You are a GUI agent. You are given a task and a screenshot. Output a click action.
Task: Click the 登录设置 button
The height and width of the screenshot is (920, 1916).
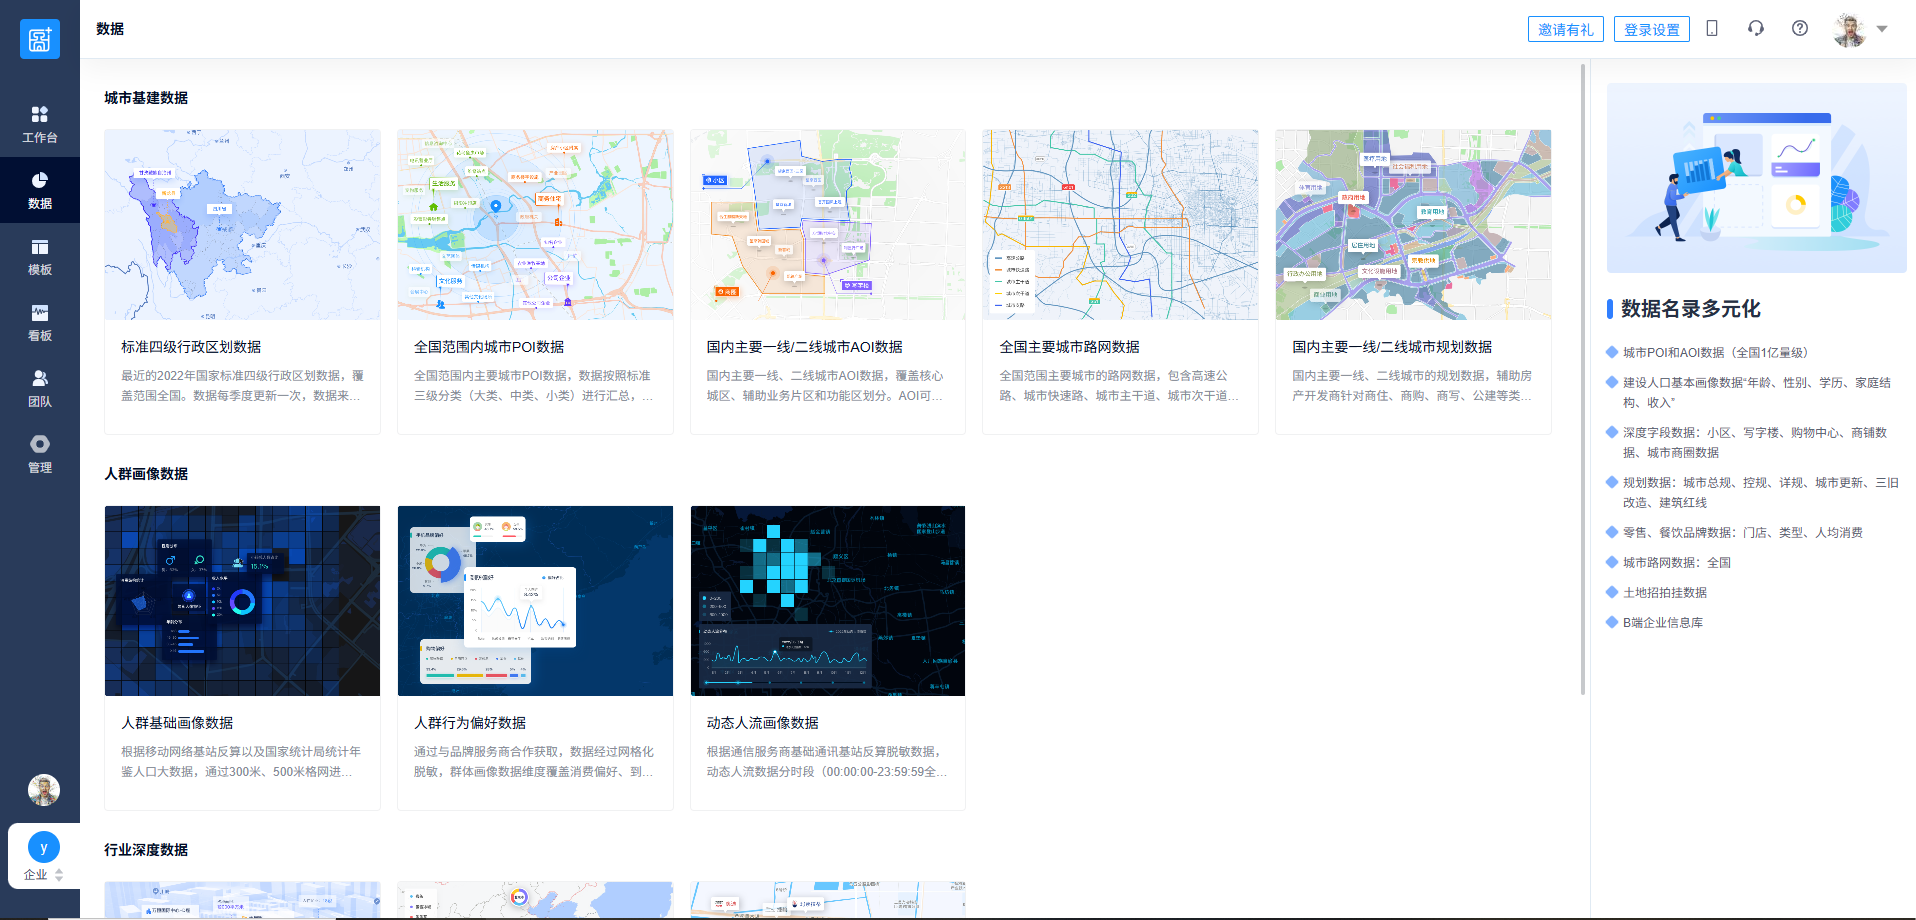1651,29
